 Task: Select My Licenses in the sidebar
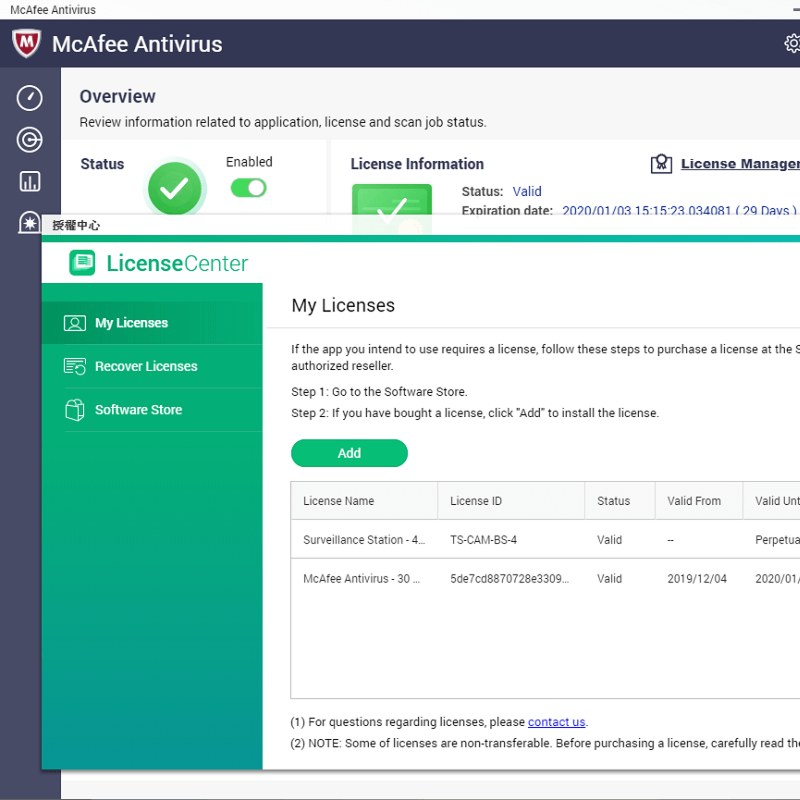[131, 323]
